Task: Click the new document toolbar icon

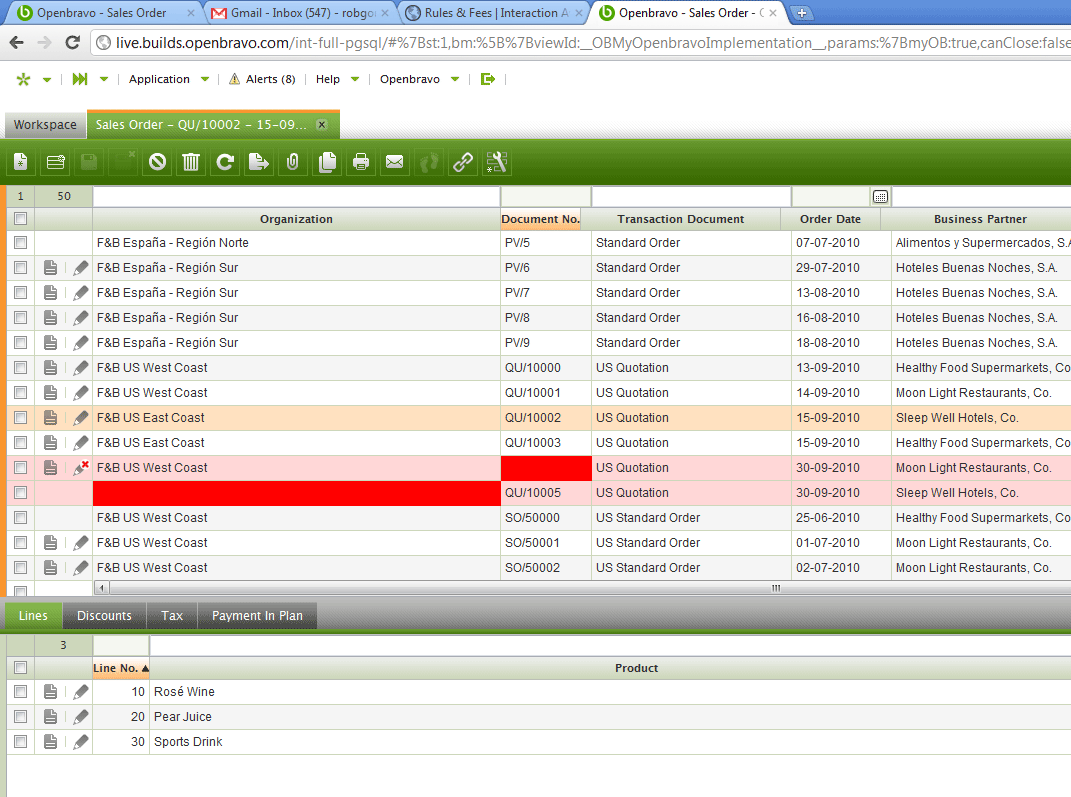Action: click(x=21, y=162)
